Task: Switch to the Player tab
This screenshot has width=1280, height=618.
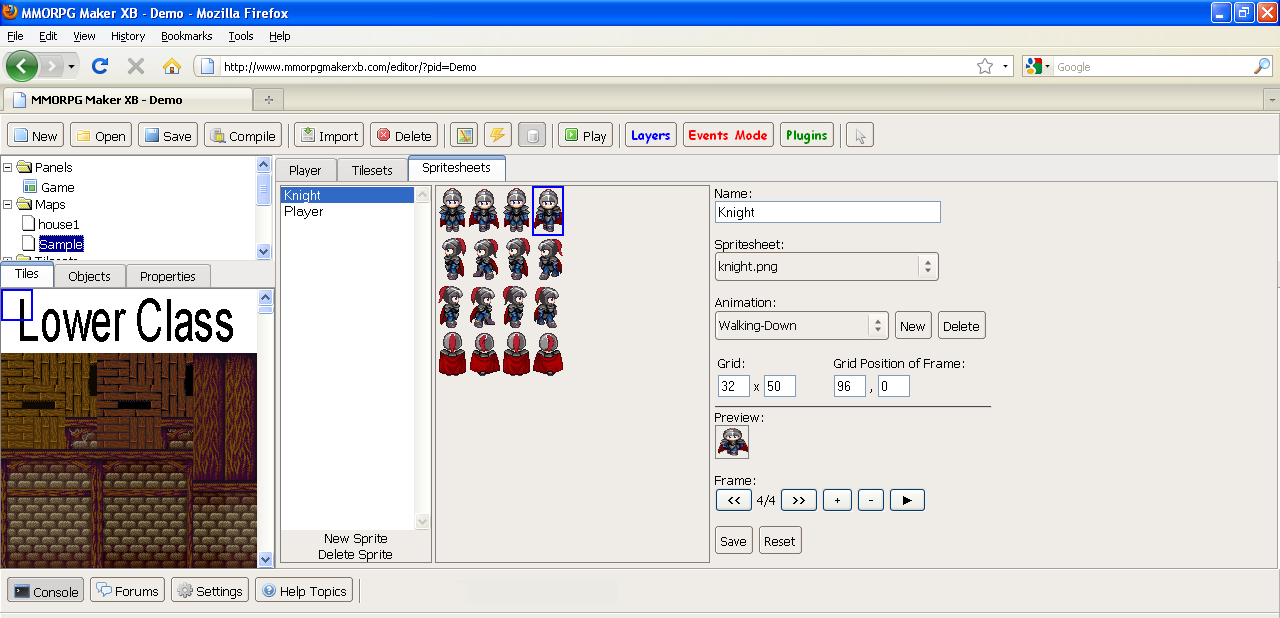Action: tap(305, 170)
